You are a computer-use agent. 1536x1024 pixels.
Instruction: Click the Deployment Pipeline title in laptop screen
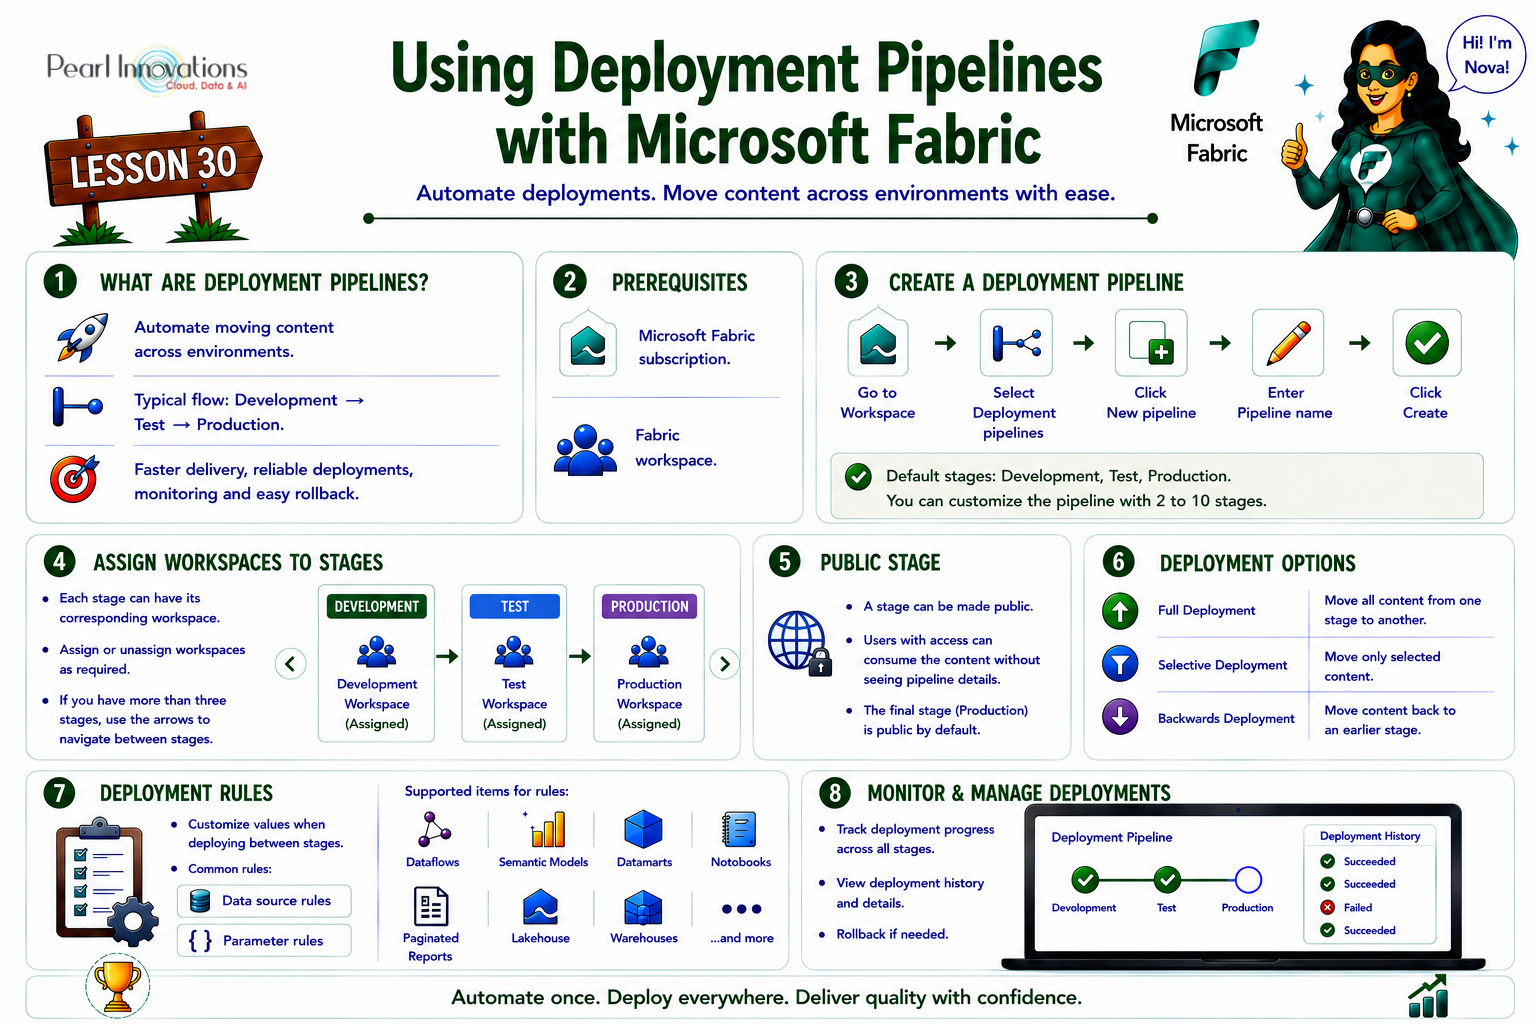pyautogui.click(x=1112, y=837)
